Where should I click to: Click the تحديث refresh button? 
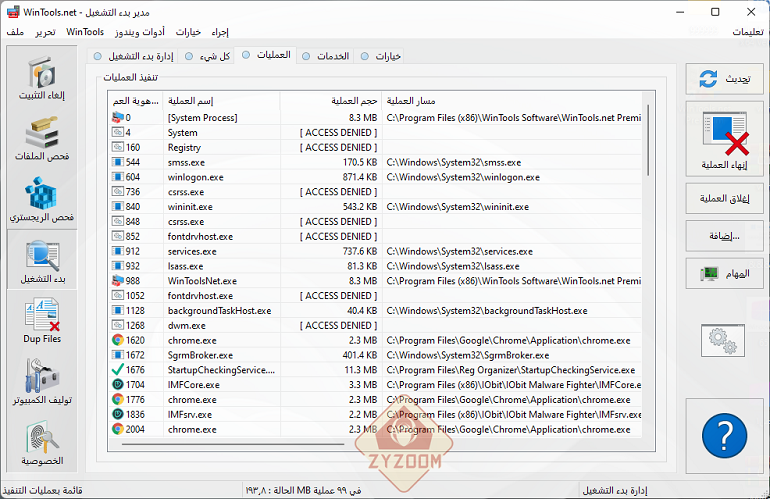pos(724,79)
